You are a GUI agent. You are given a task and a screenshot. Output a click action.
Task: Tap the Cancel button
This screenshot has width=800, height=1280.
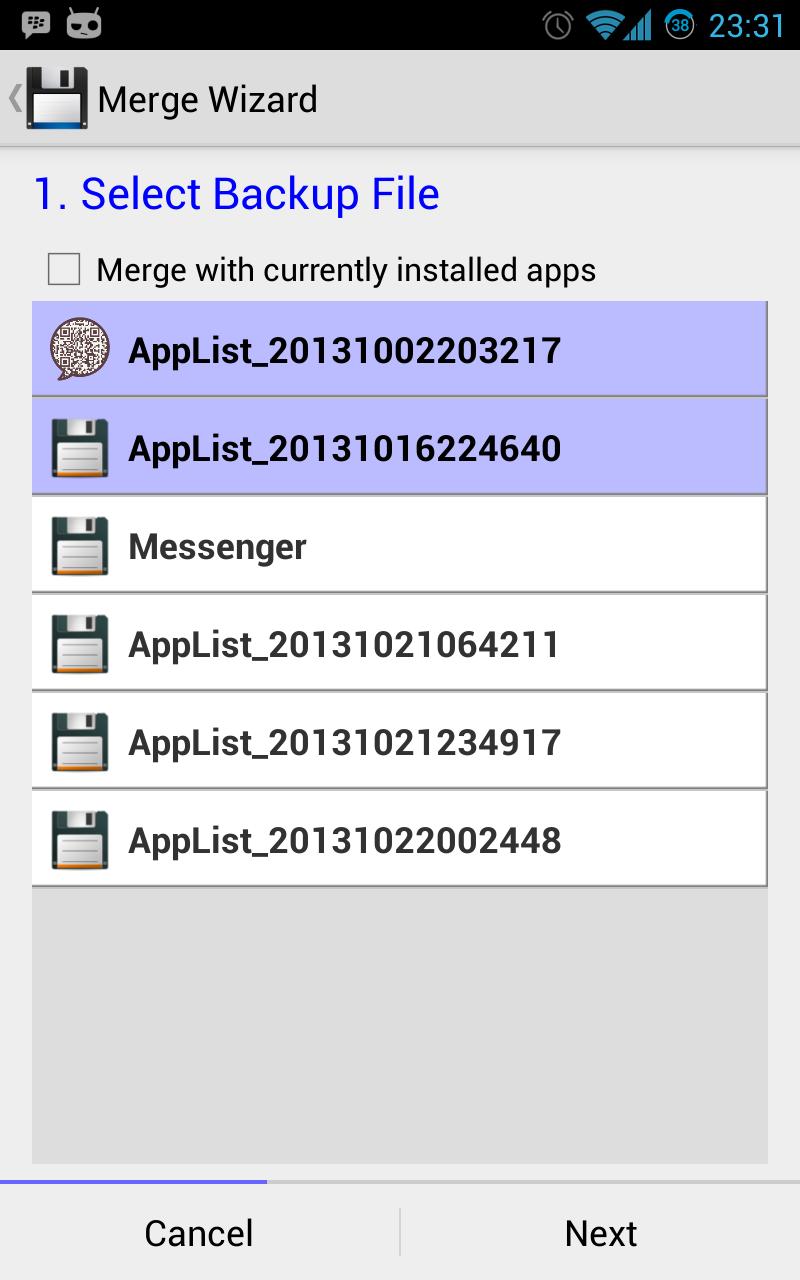point(199,1232)
